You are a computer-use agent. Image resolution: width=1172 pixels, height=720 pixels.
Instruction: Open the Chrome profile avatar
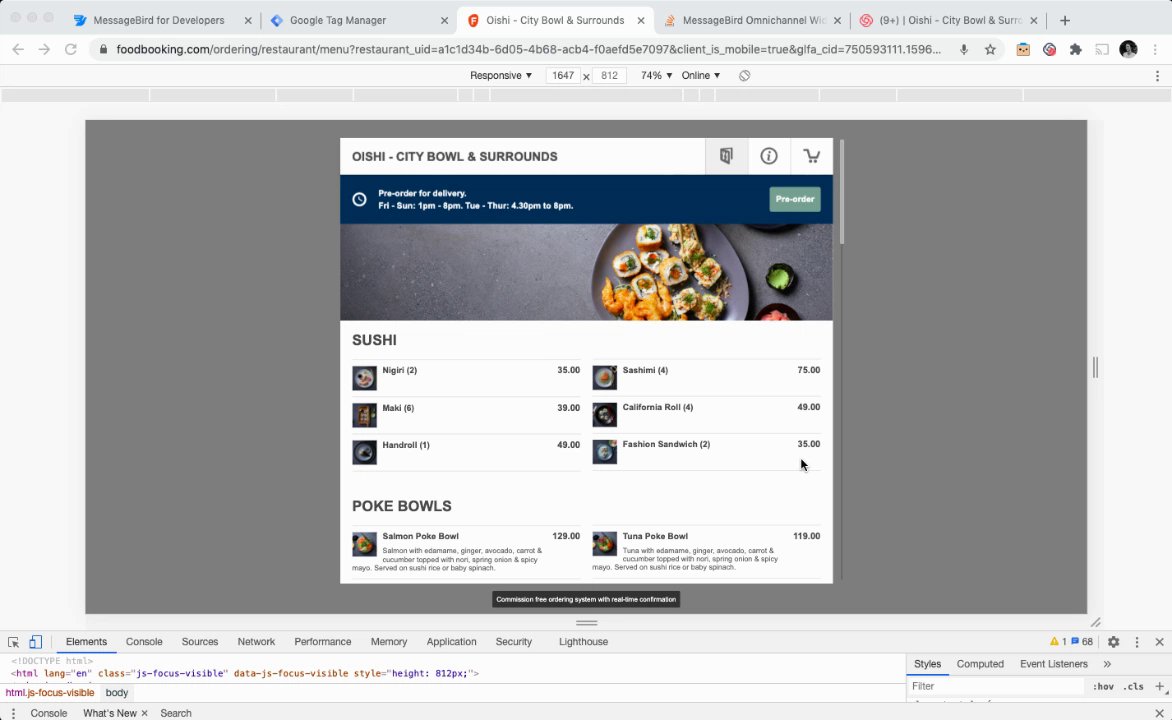(1128, 49)
